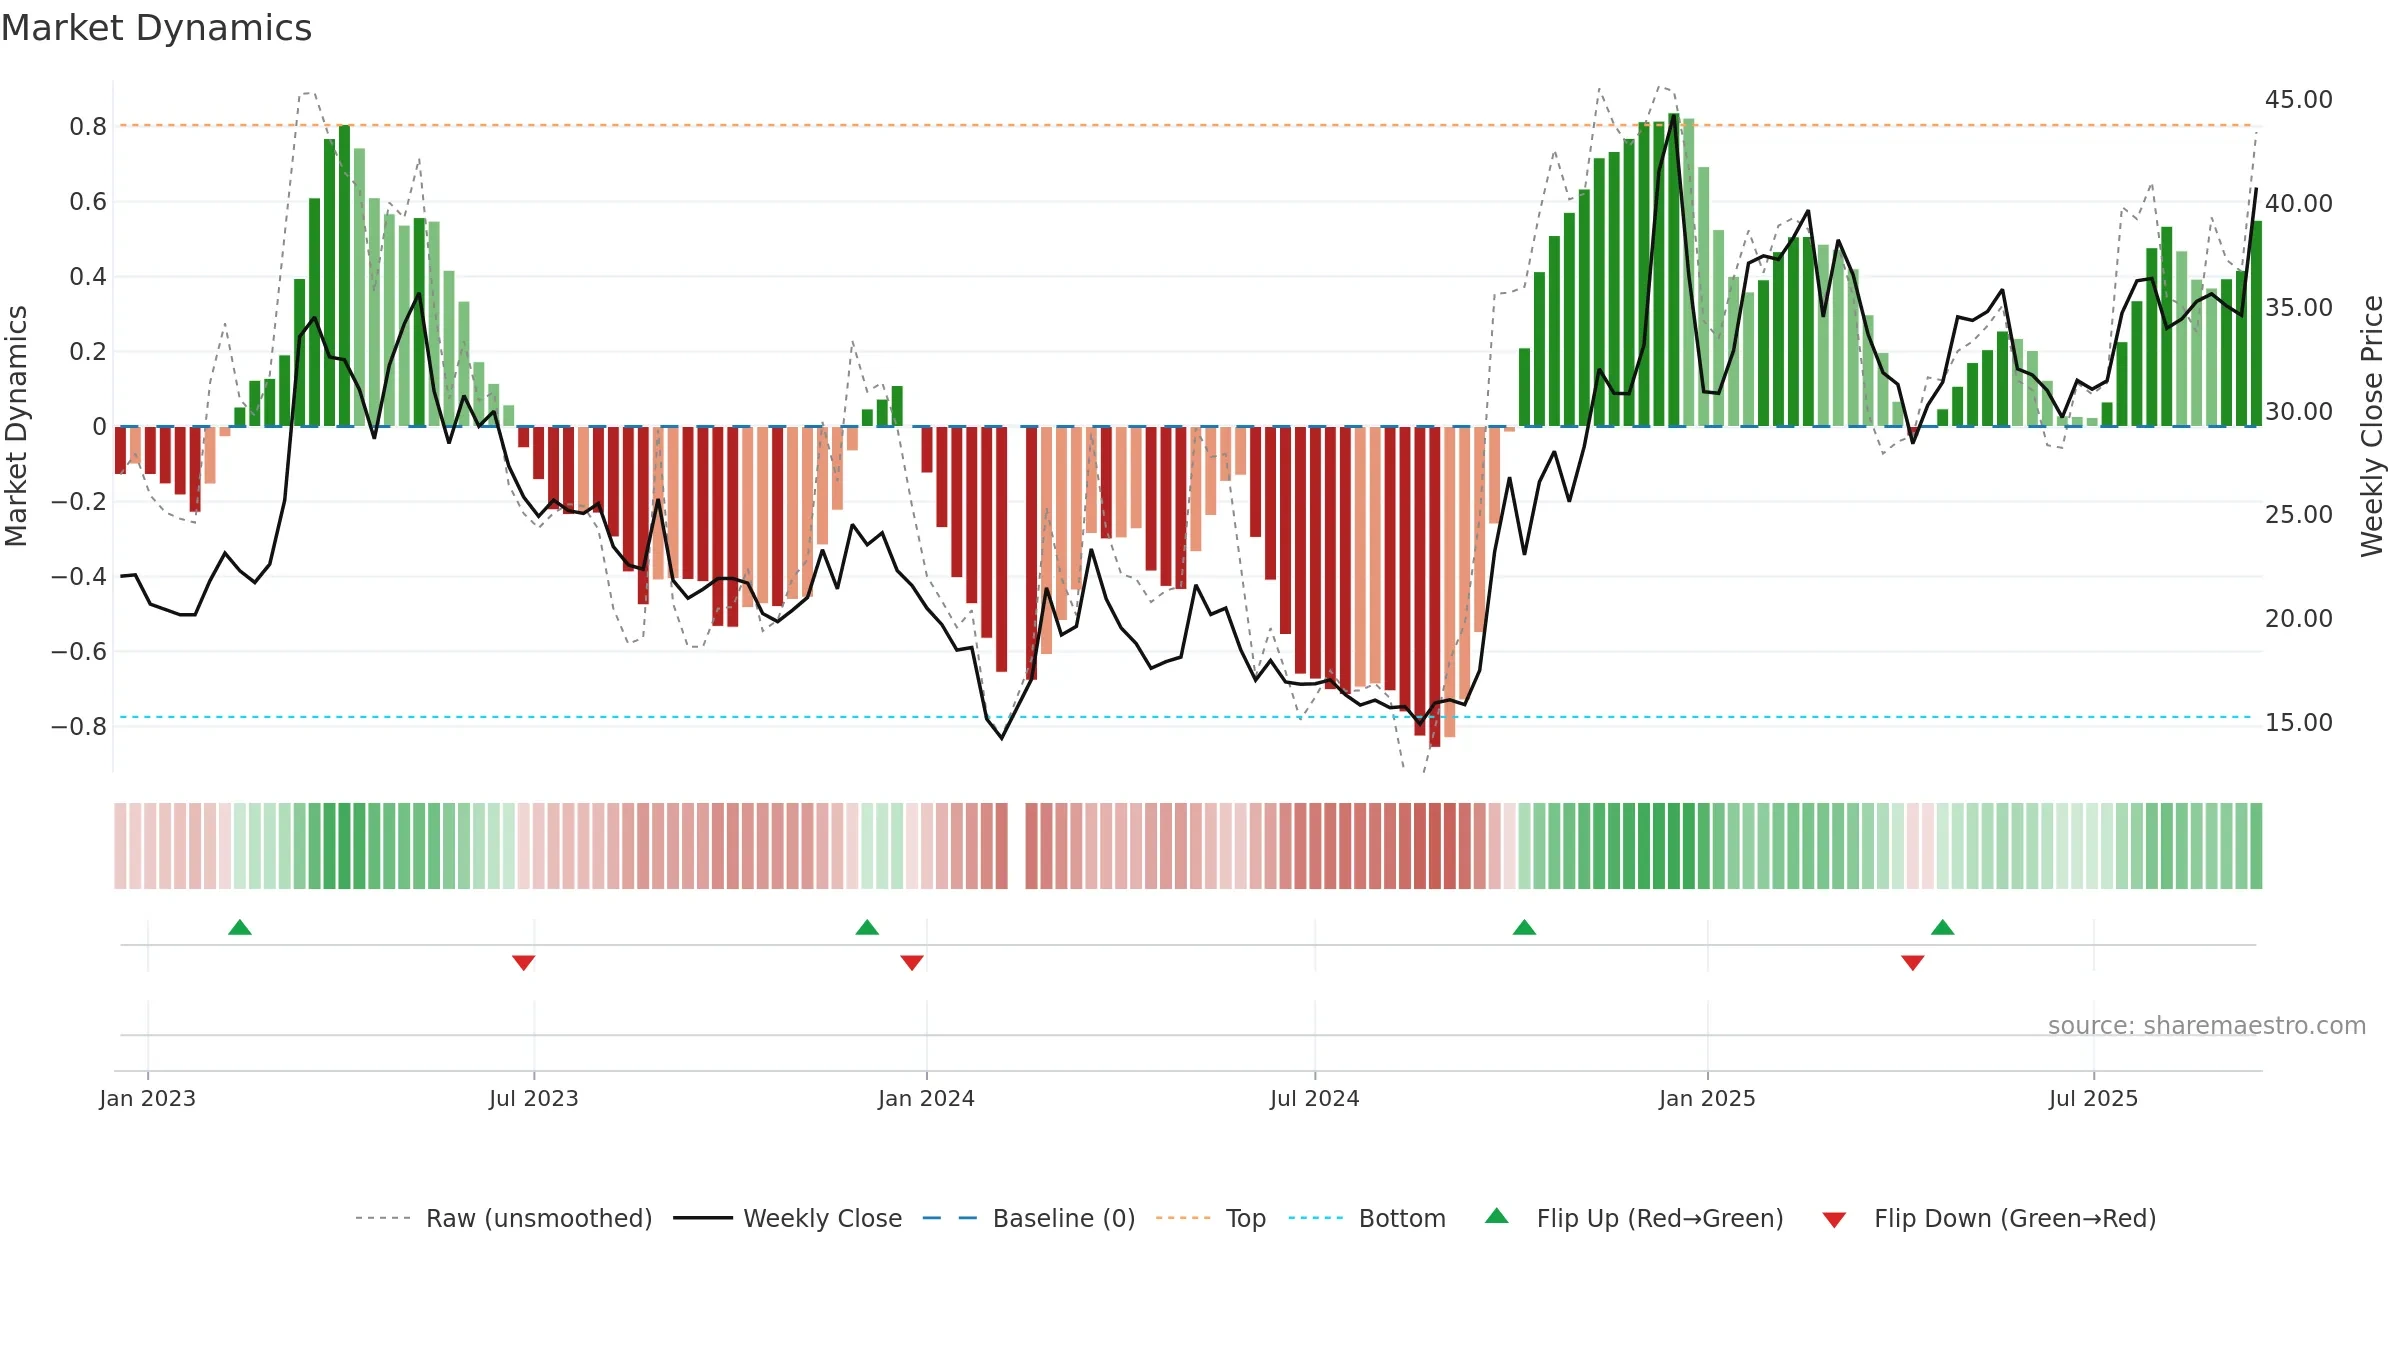Click the green flip-up marker in late 2023

coord(867,928)
